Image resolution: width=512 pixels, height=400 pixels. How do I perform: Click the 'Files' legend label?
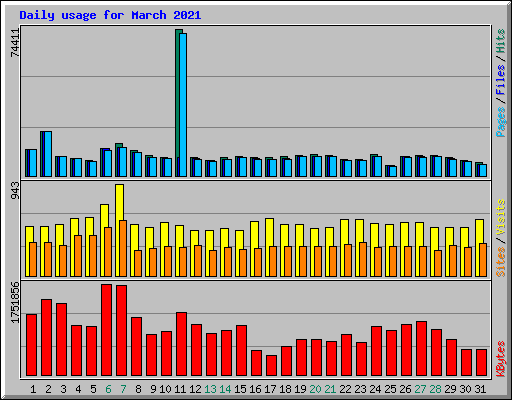click(x=501, y=80)
